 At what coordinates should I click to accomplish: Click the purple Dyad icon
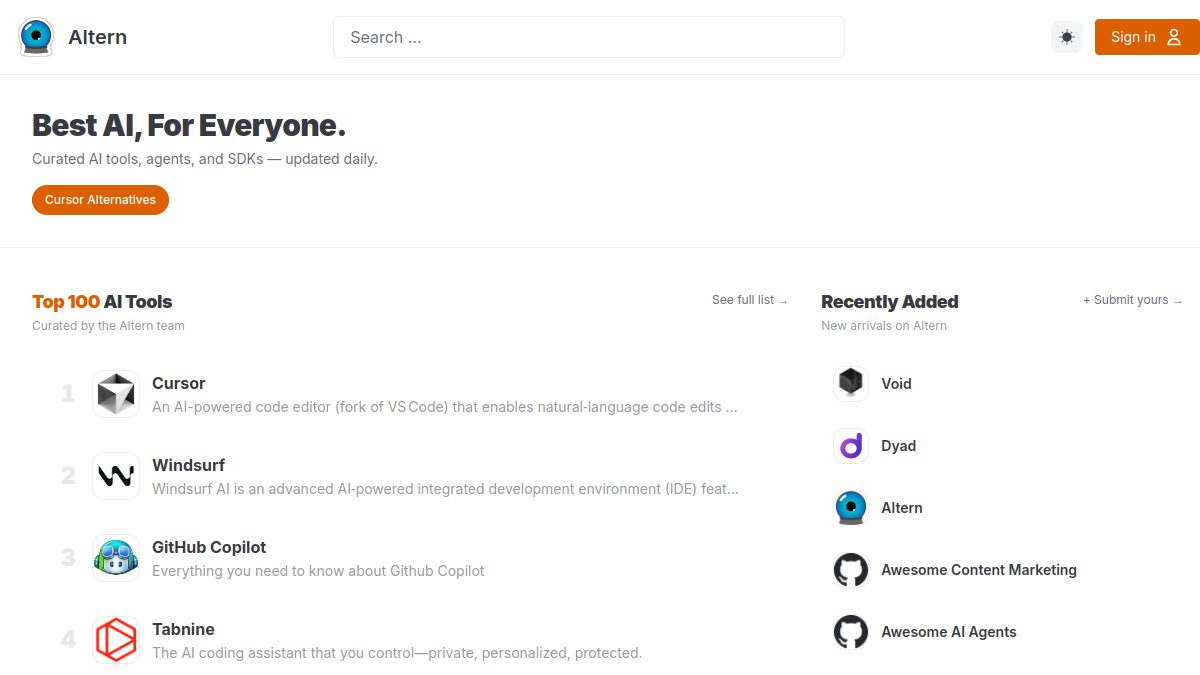click(x=851, y=446)
